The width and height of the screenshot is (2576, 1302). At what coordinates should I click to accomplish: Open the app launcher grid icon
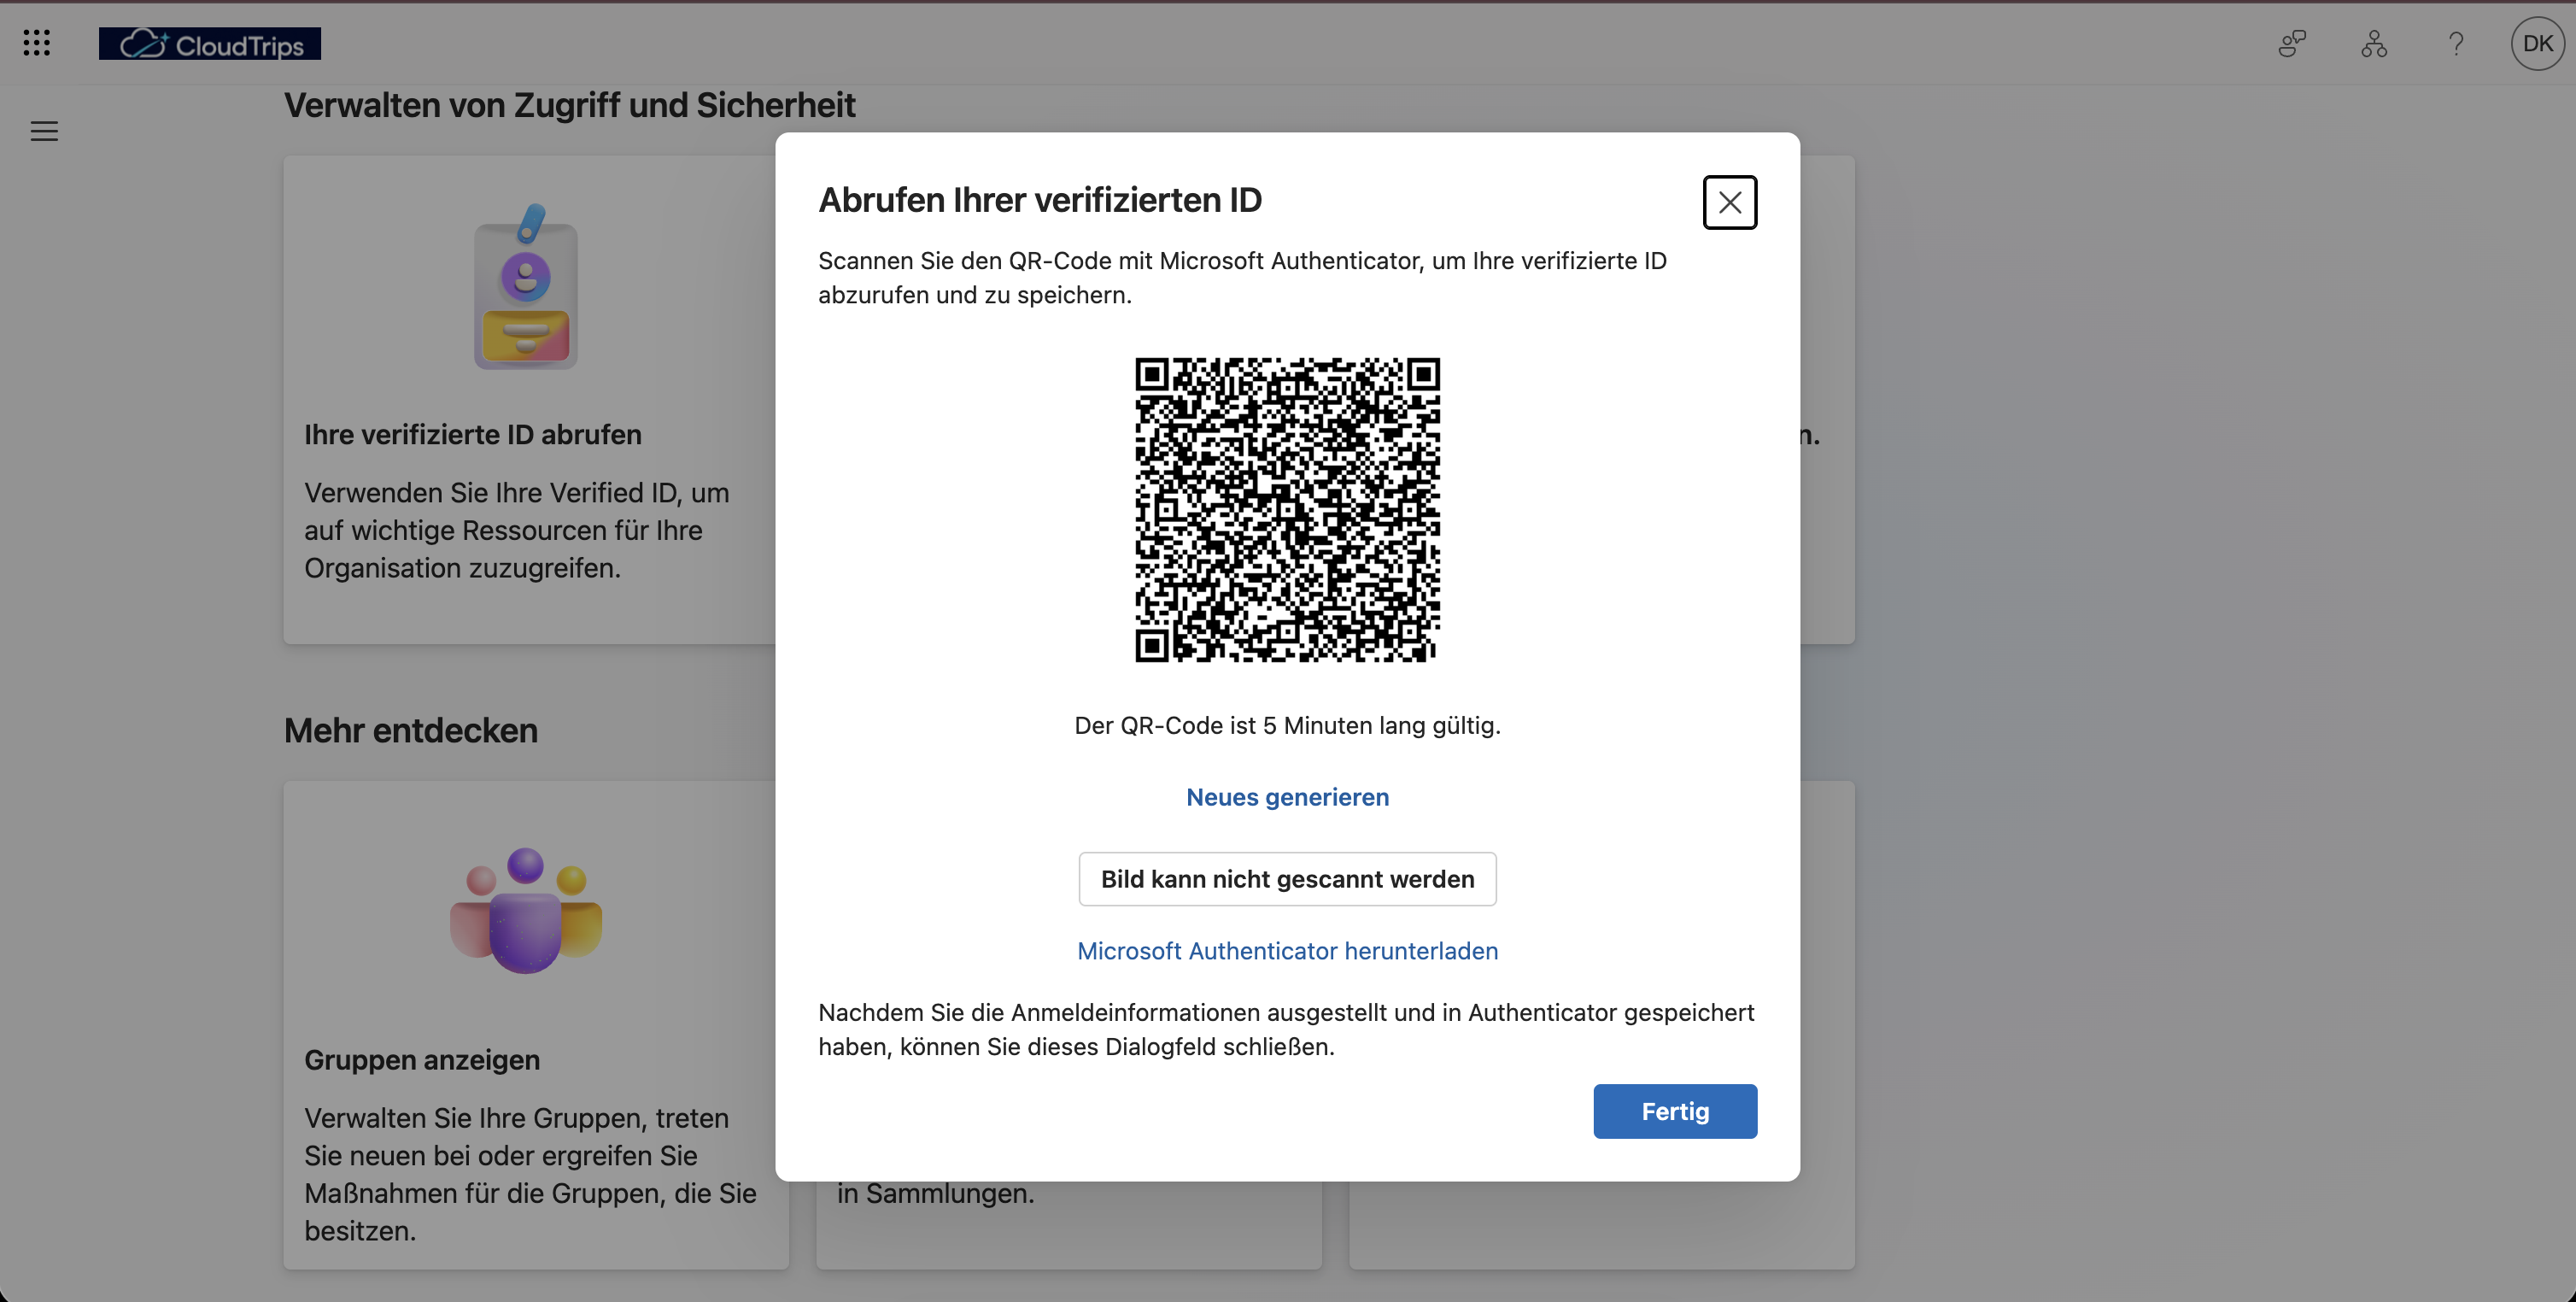[x=37, y=43]
